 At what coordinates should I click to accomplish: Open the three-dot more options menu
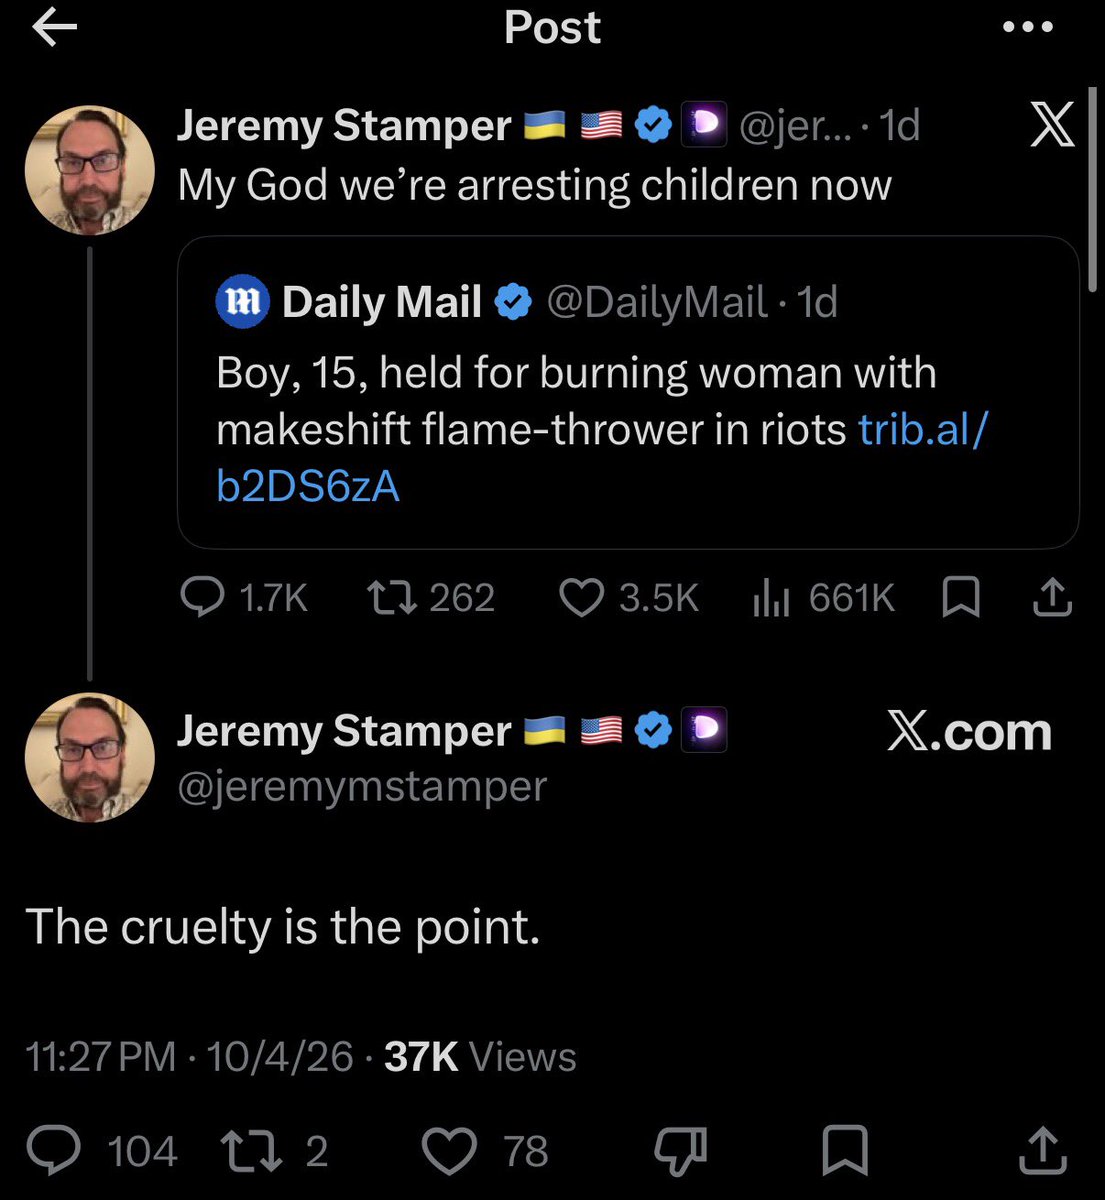pyautogui.click(x=1028, y=27)
